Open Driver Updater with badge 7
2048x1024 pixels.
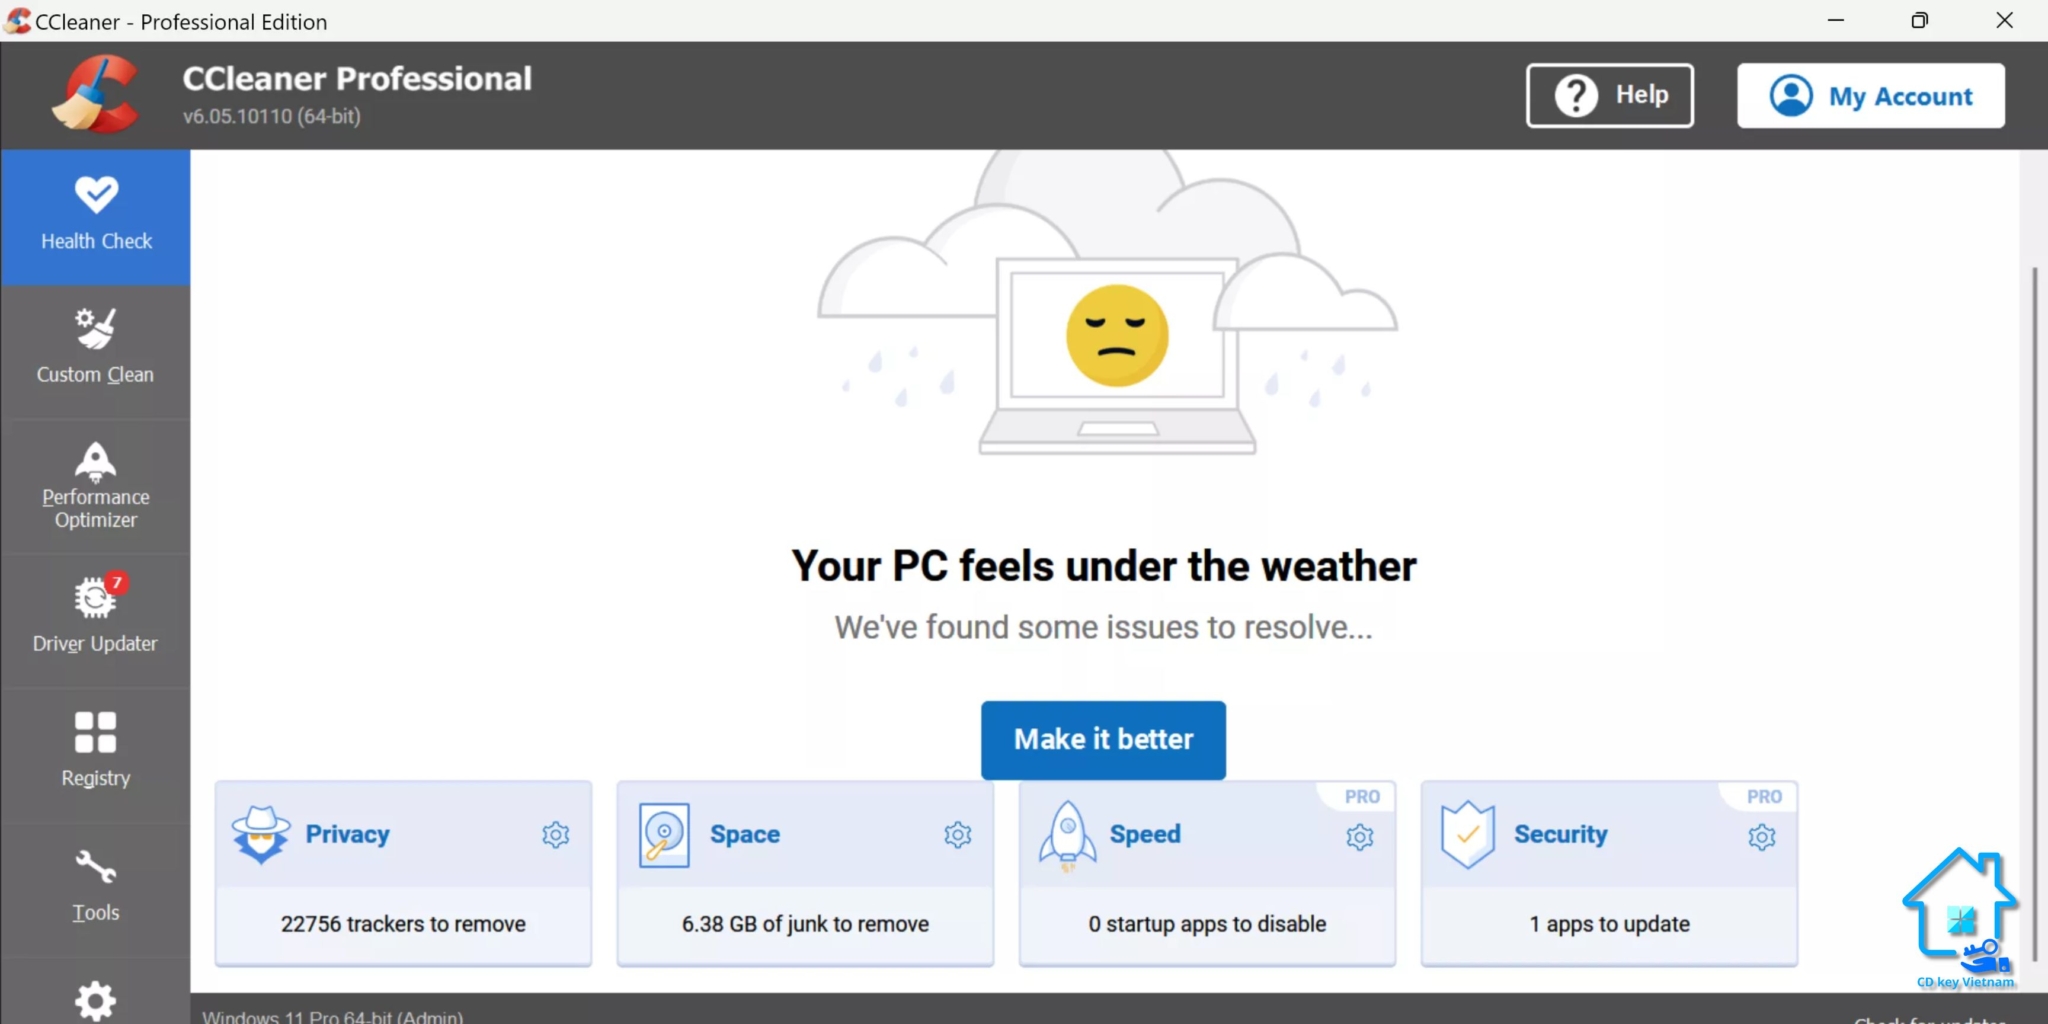tap(96, 598)
